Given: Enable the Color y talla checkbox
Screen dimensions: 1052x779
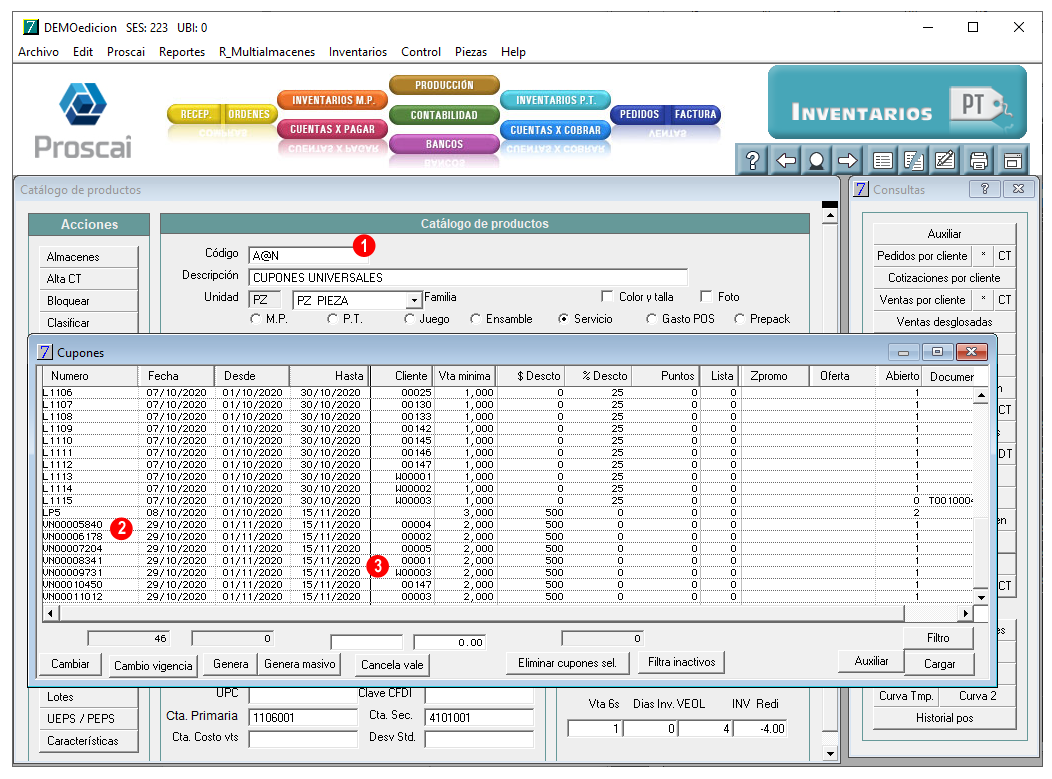Looking at the screenshot, I should [x=607, y=296].
